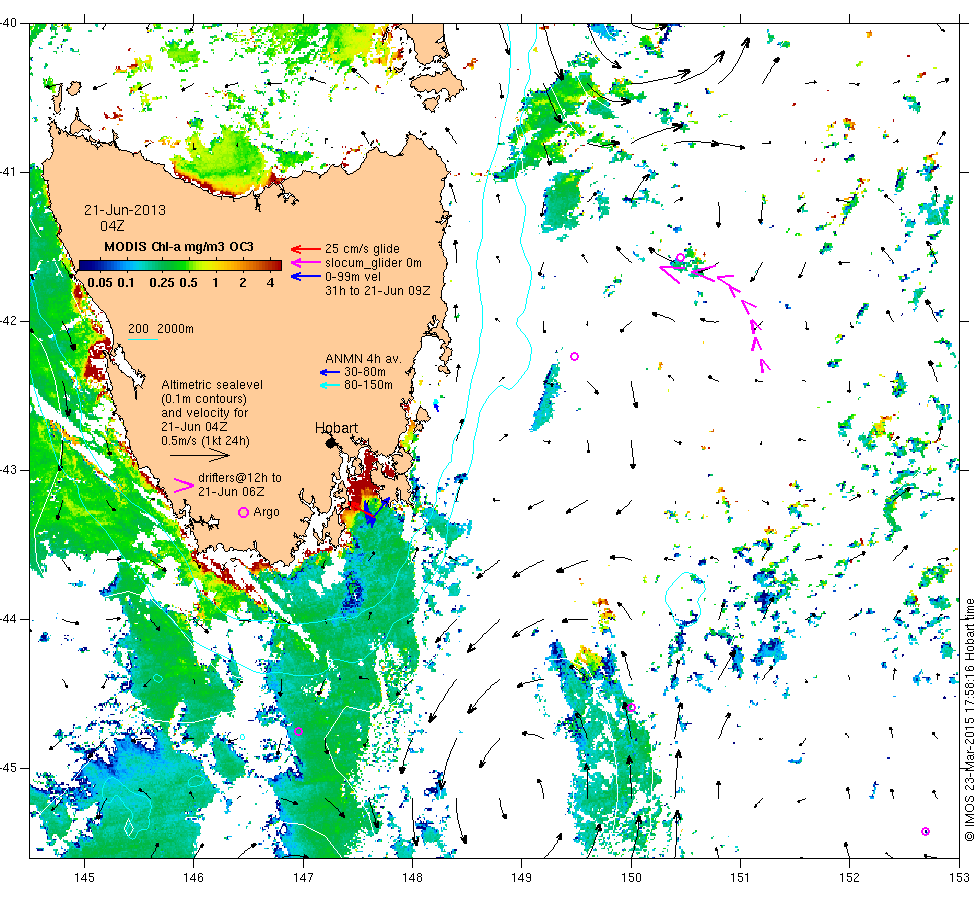This screenshot has width=980, height=900.
Task: Click the blue '30-80m' legend arrow
Action: [329, 372]
